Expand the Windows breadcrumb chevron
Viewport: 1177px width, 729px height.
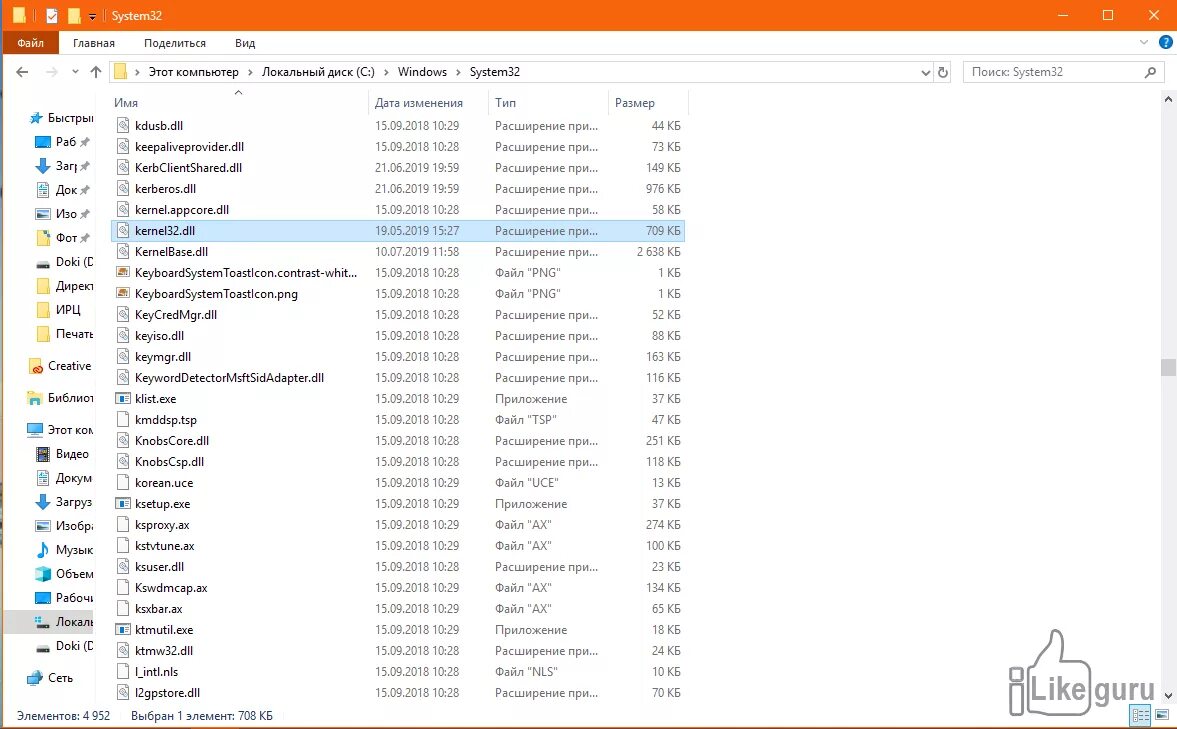point(458,72)
